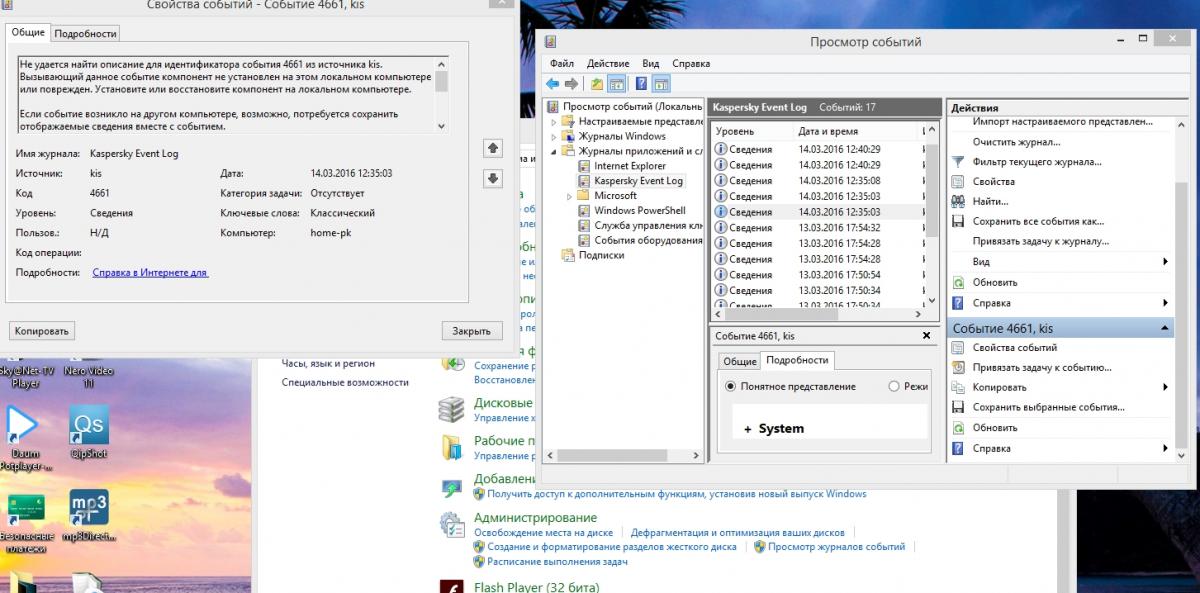Click the Копировать button
The height and width of the screenshot is (593, 1200).
(42, 331)
